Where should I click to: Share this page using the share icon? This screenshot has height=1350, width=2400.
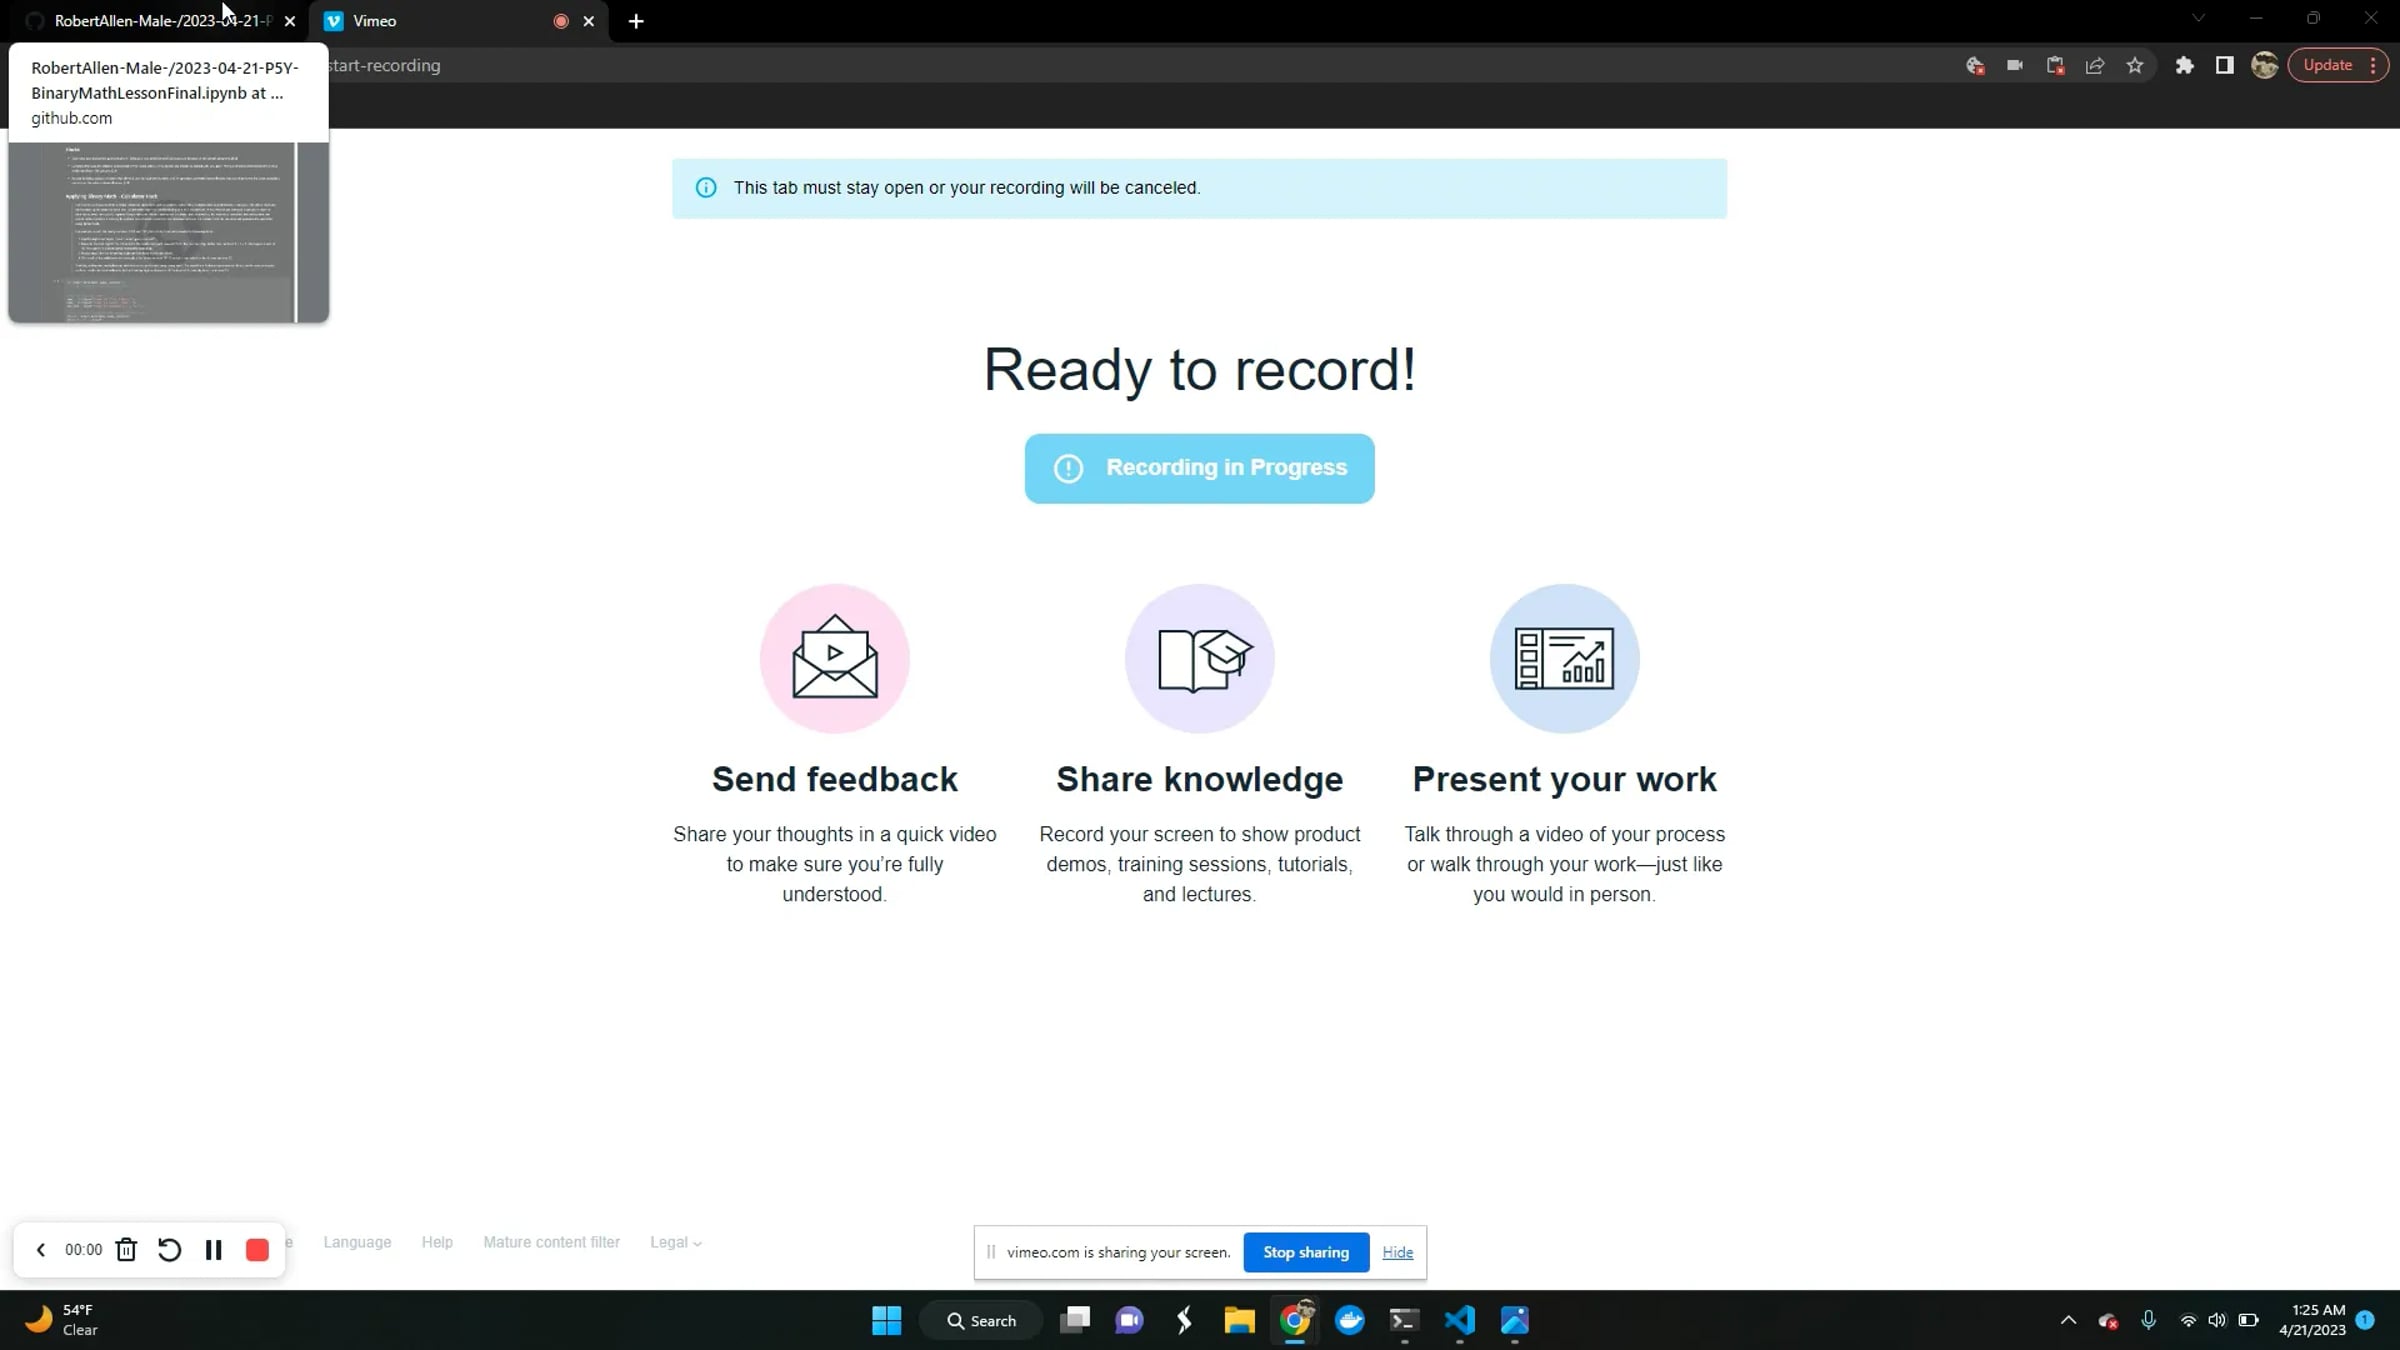pyautogui.click(x=2095, y=66)
